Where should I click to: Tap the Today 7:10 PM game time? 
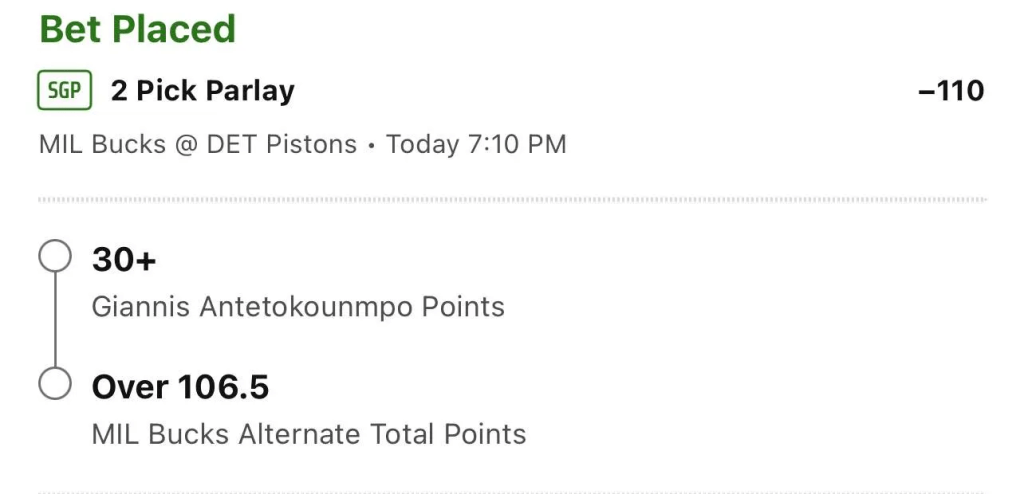click(x=476, y=144)
